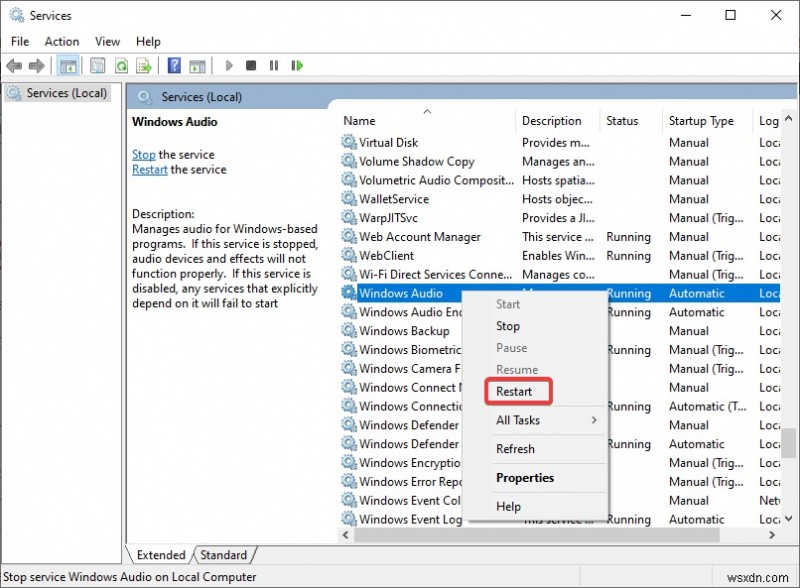Screen dimensions: 800x588
Task: Click the Refresh toolbar icon
Action: tap(121, 65)
